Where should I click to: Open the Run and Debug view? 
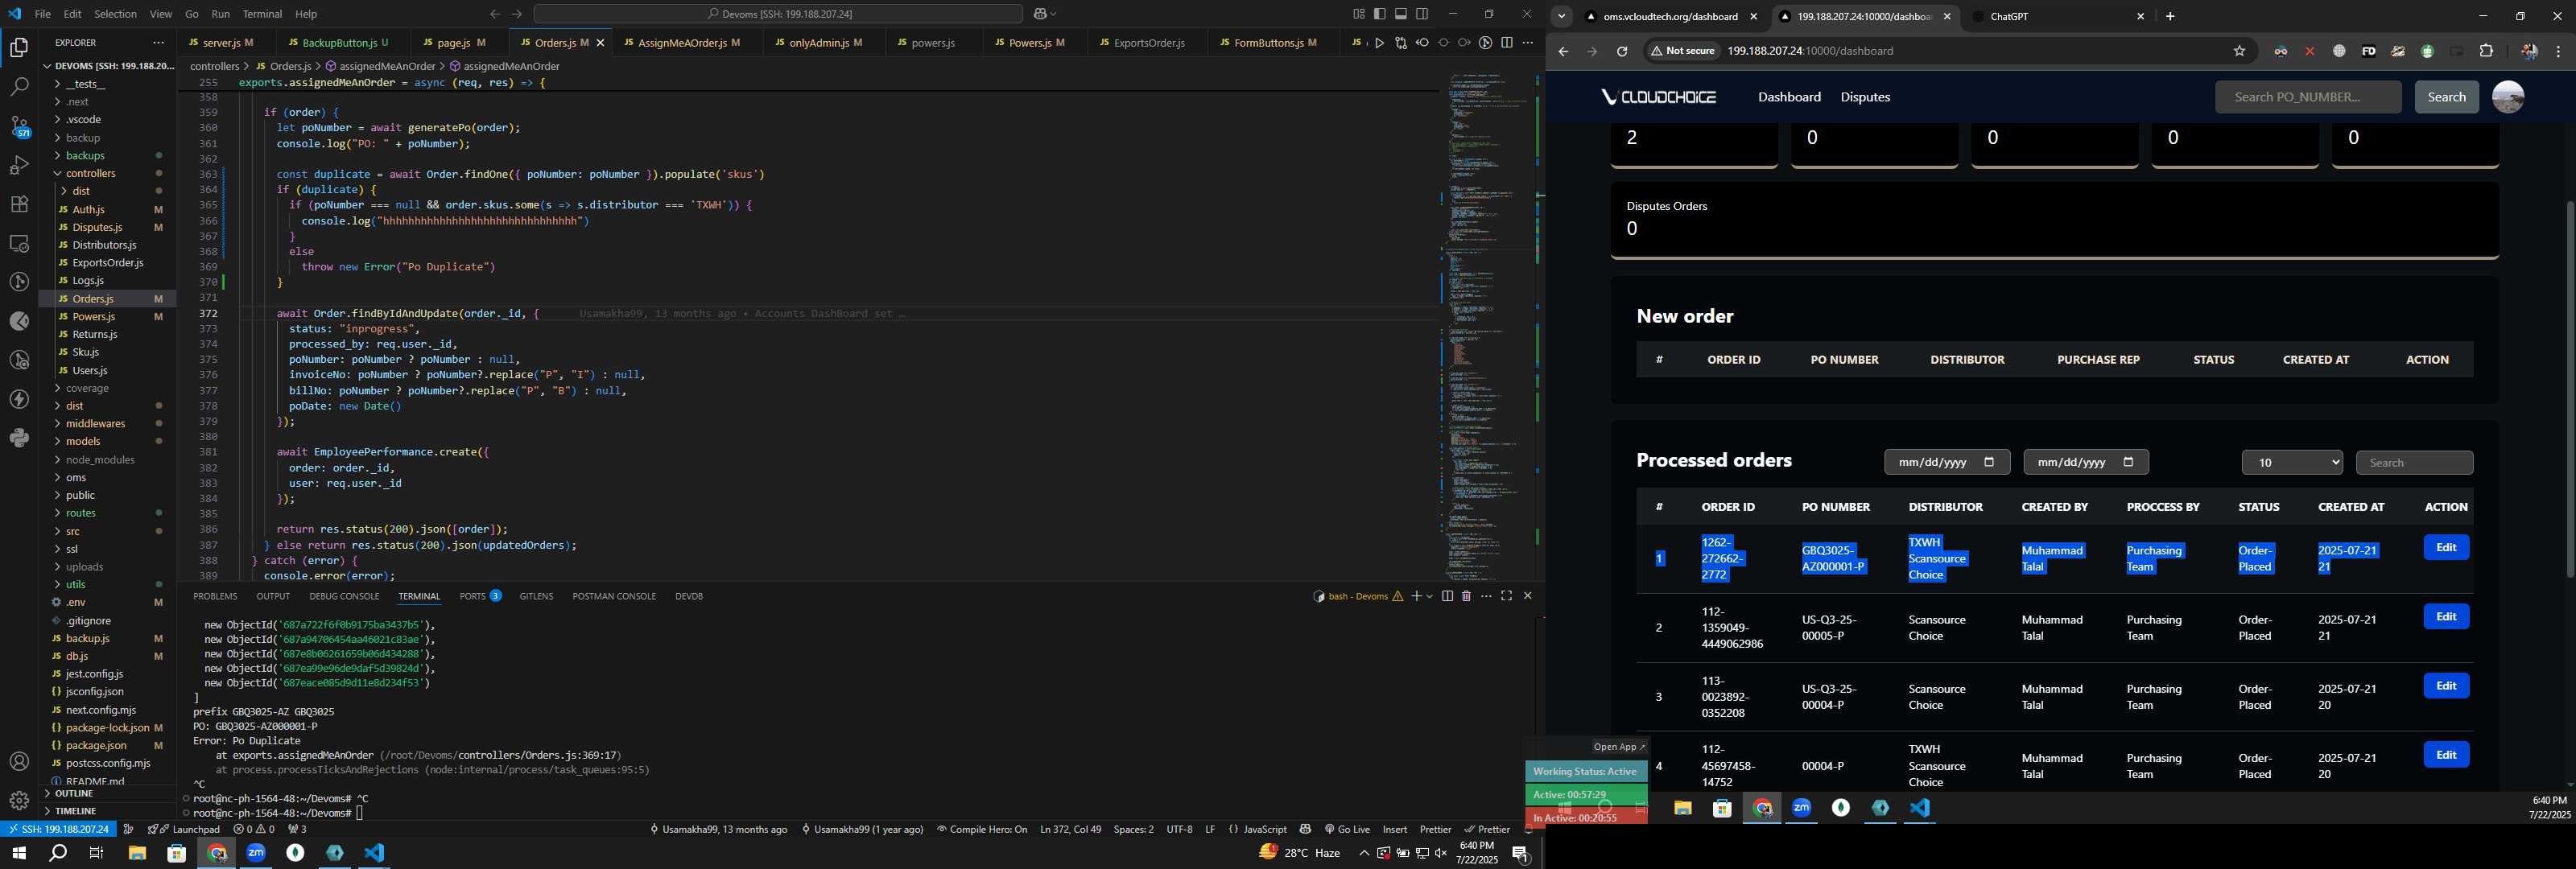(x=19, y=165)
